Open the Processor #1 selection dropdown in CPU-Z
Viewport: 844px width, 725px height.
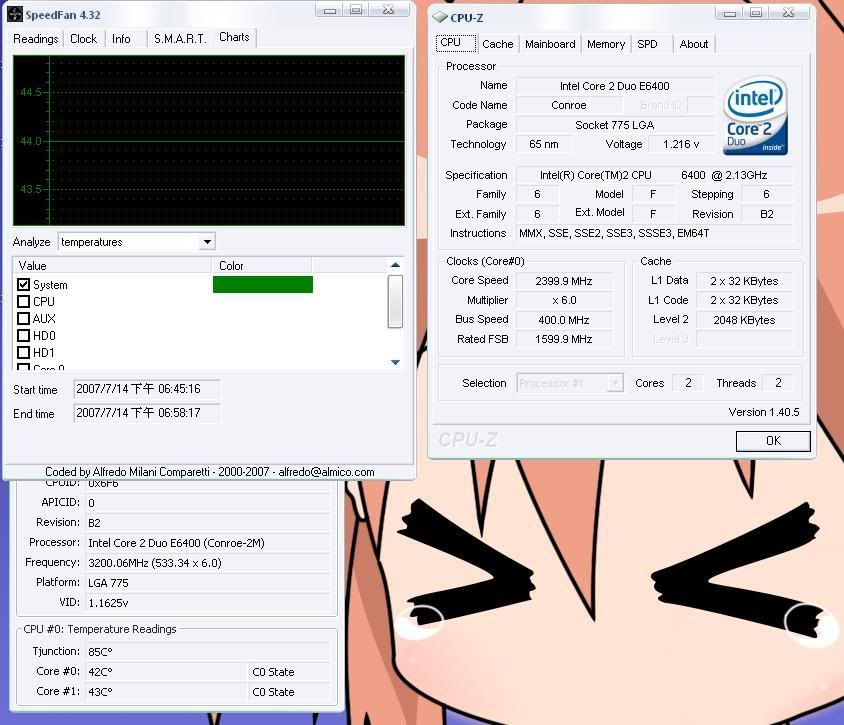615,383
